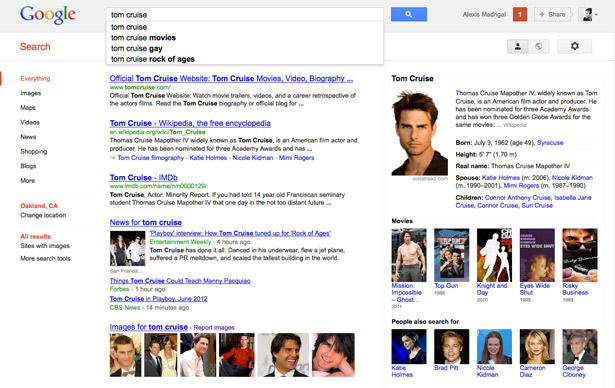Open Tom Cruise Wikipedia result
The height and width of the screenshot is (388, 615).
[x=190, y=123]
